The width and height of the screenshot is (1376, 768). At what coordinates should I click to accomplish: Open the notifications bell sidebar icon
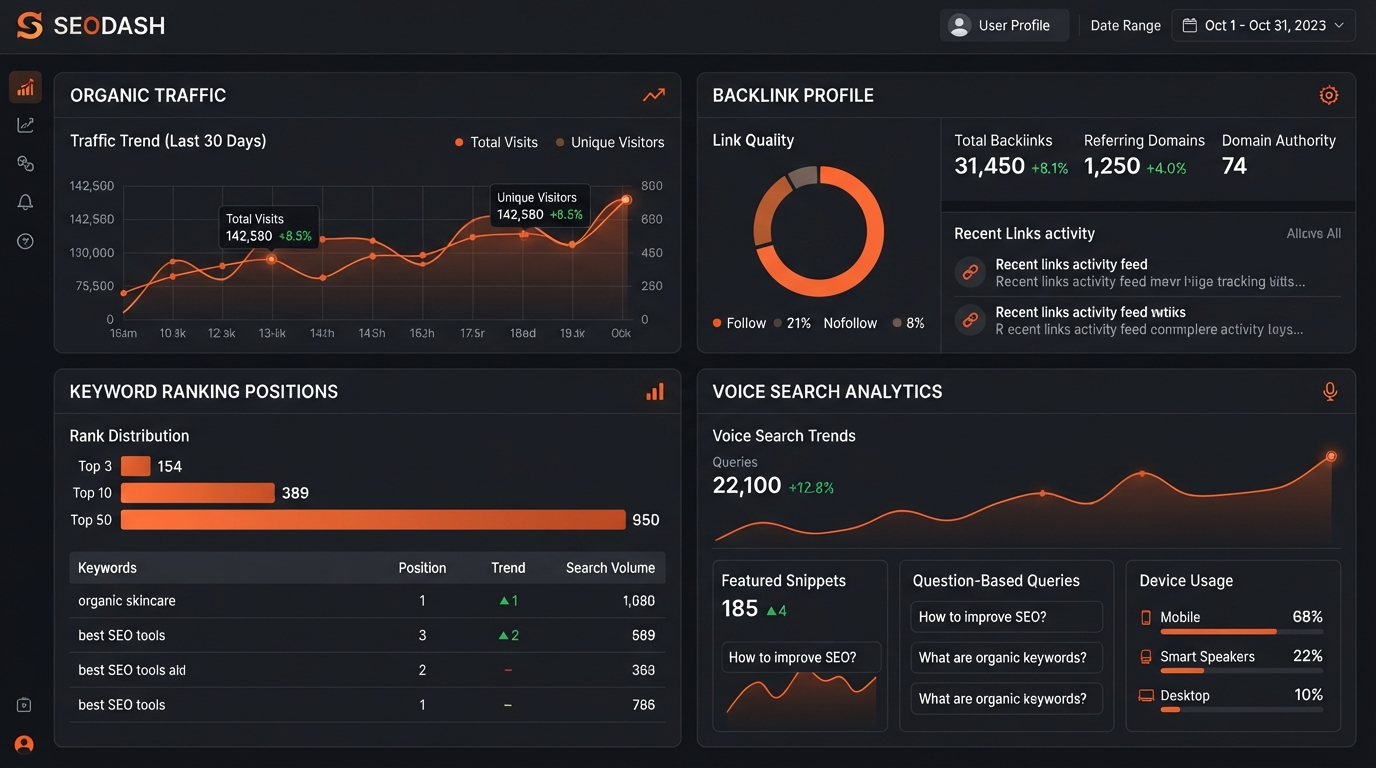coord(25,202)
